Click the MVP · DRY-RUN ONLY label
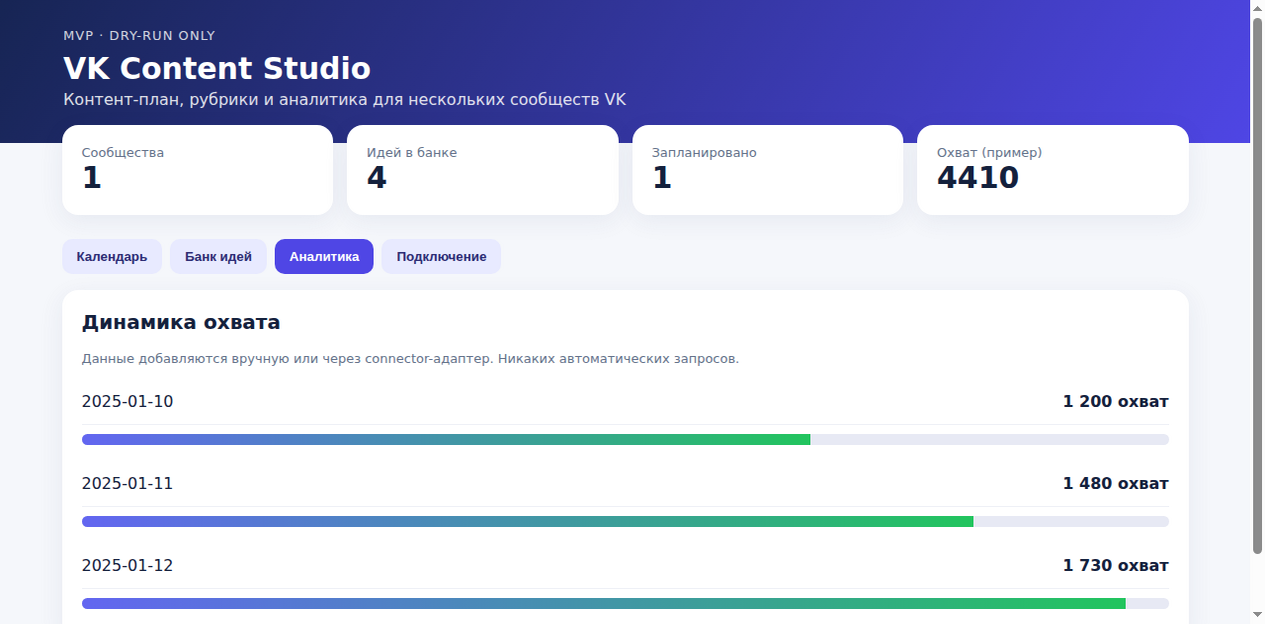The image size is (1265, 624). (x=139, y=35)
